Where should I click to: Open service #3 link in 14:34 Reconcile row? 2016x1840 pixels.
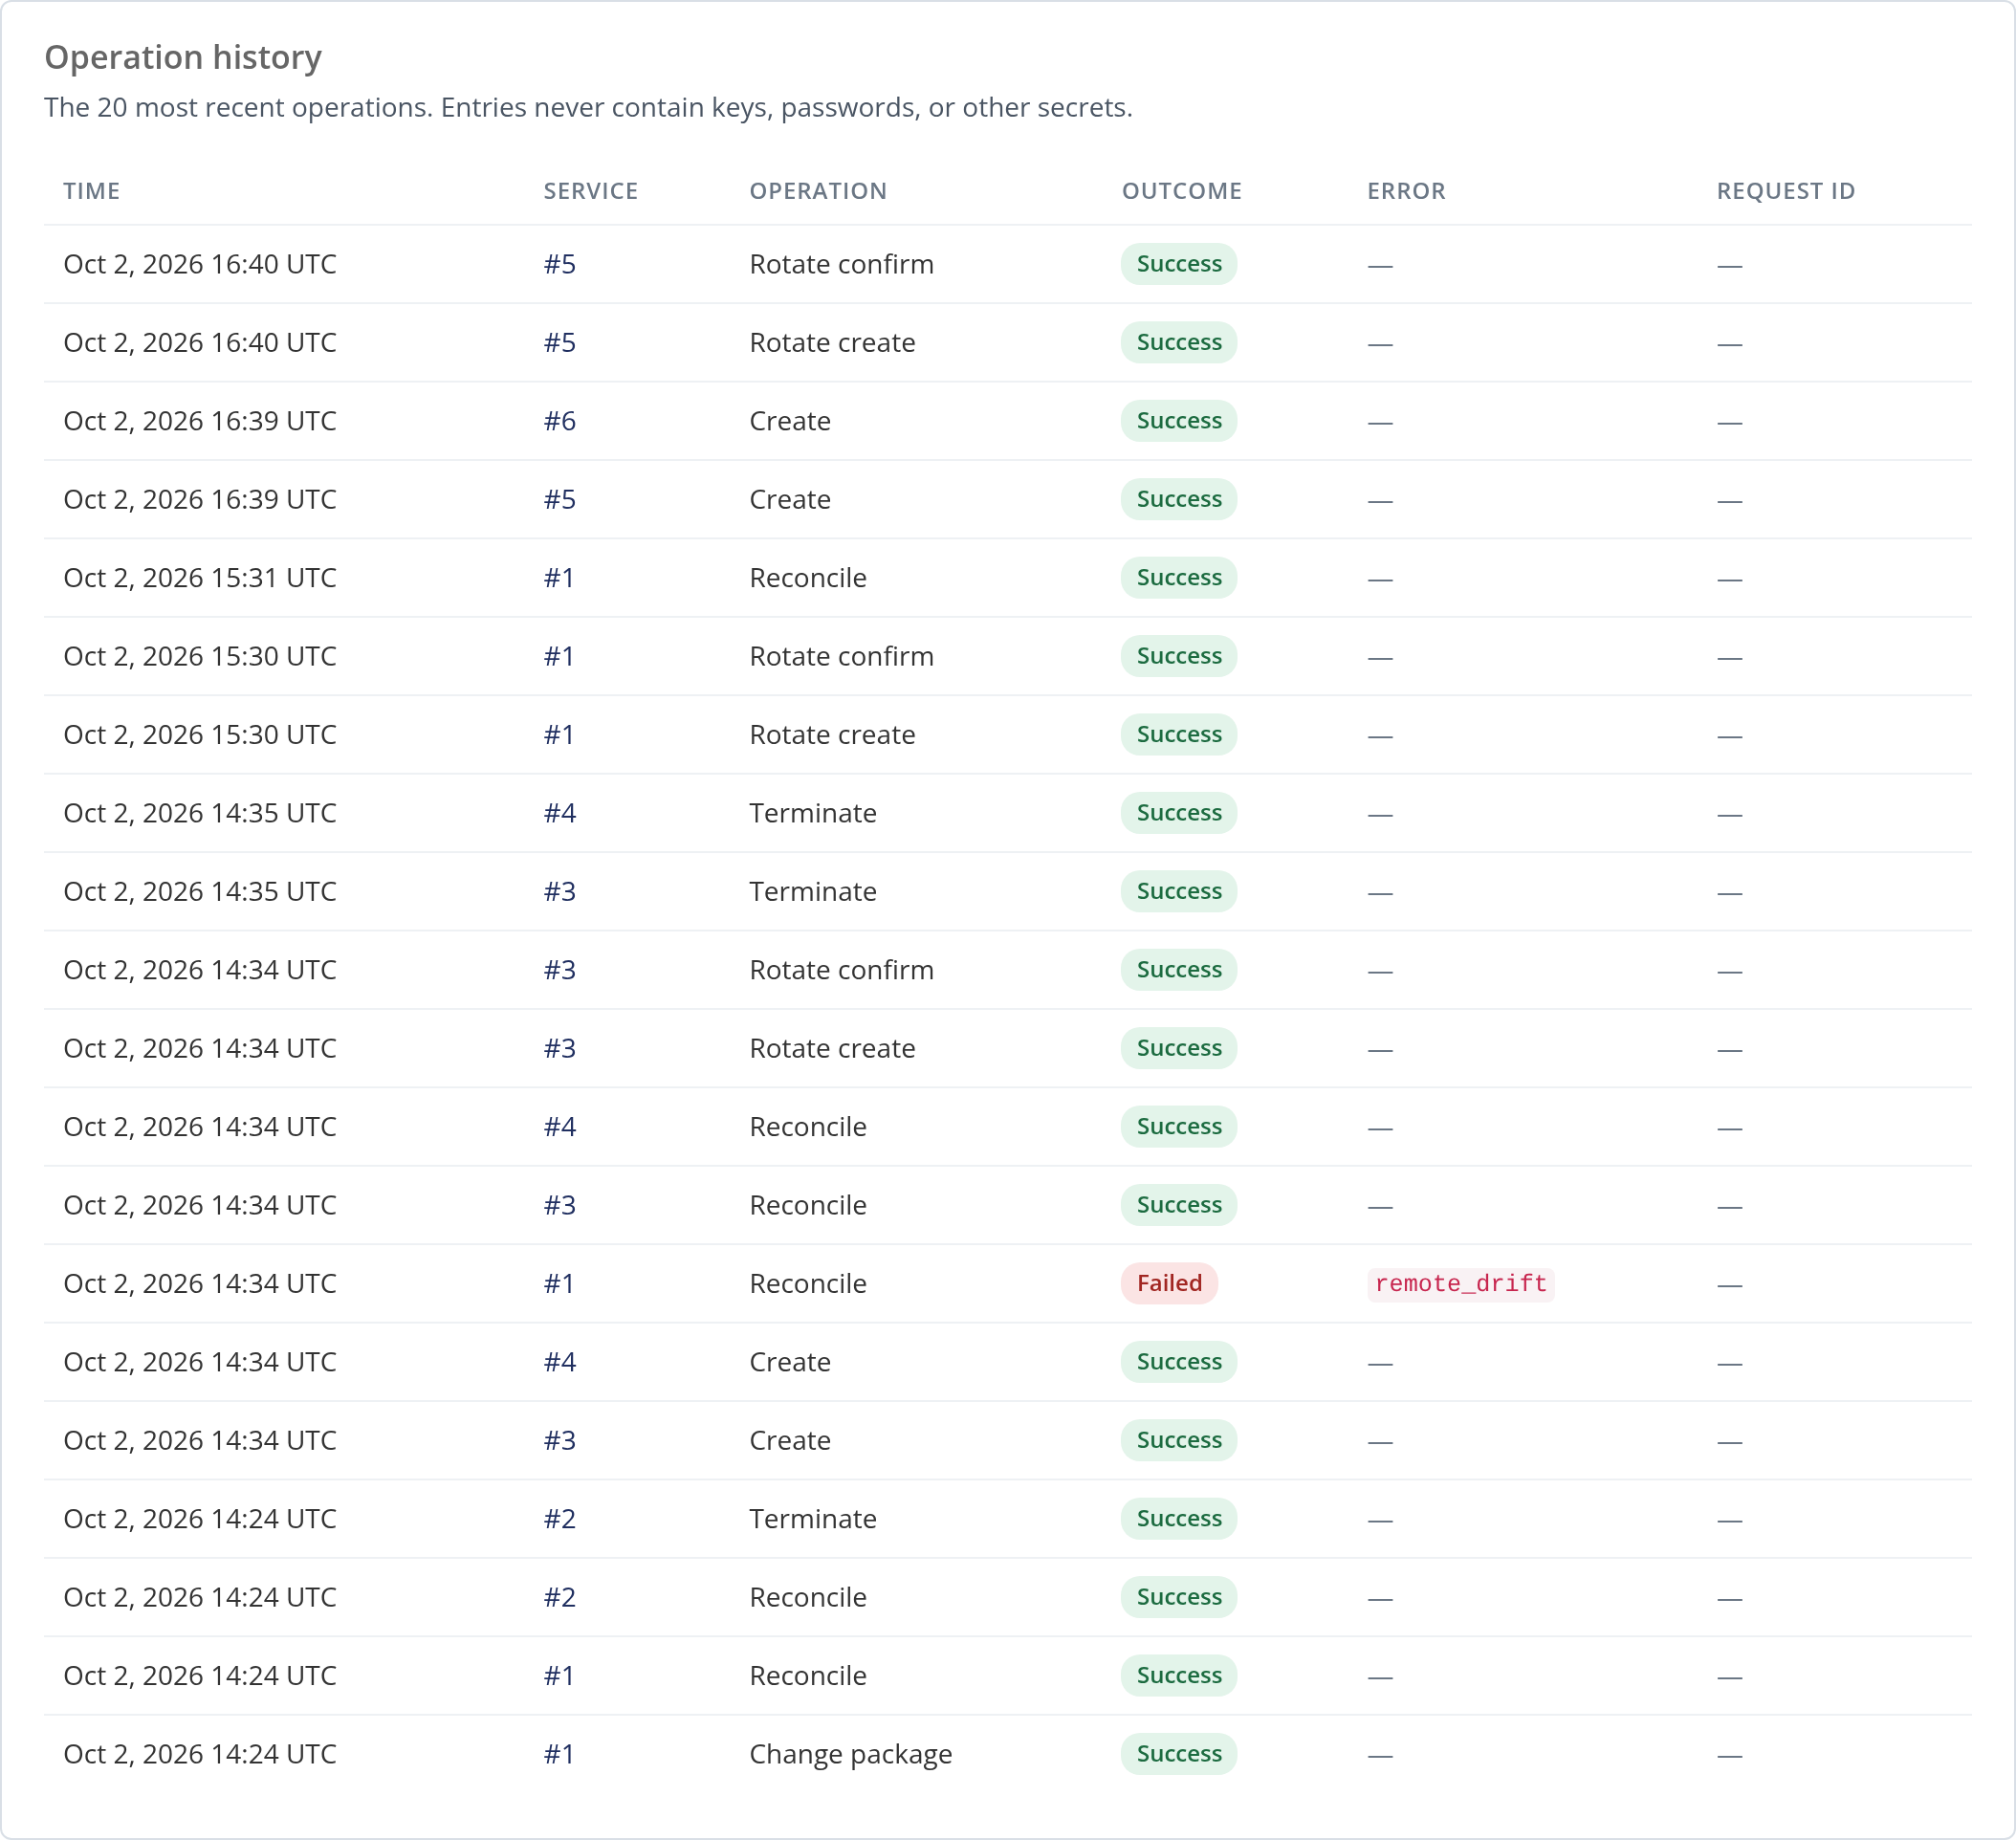coord(559,1205)
